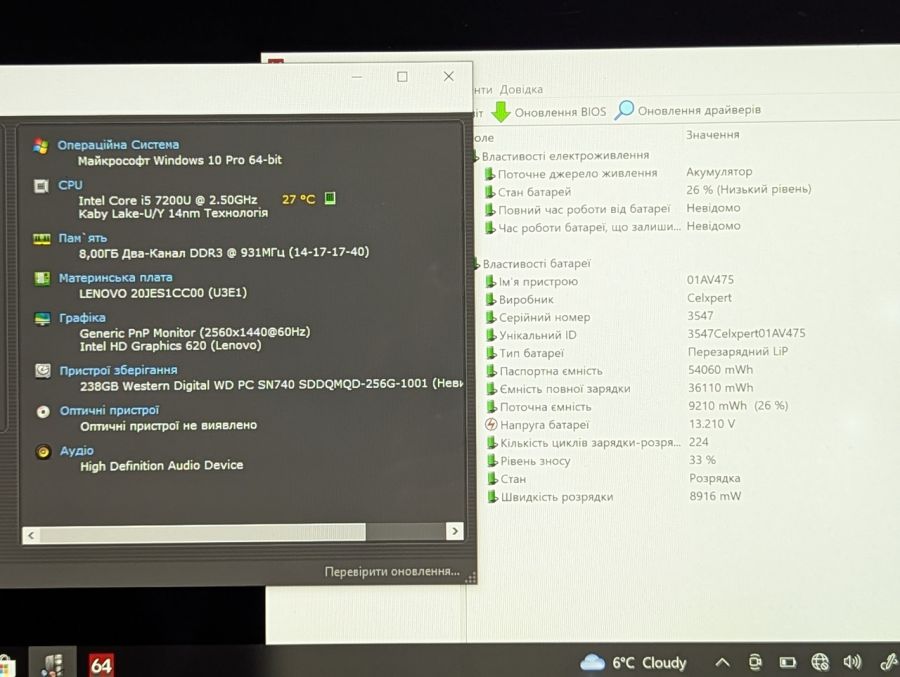The height and width of the screenshot is (677, 900).
Task: Open the Операційна Система section in Speccy
Action: [118, 145]
